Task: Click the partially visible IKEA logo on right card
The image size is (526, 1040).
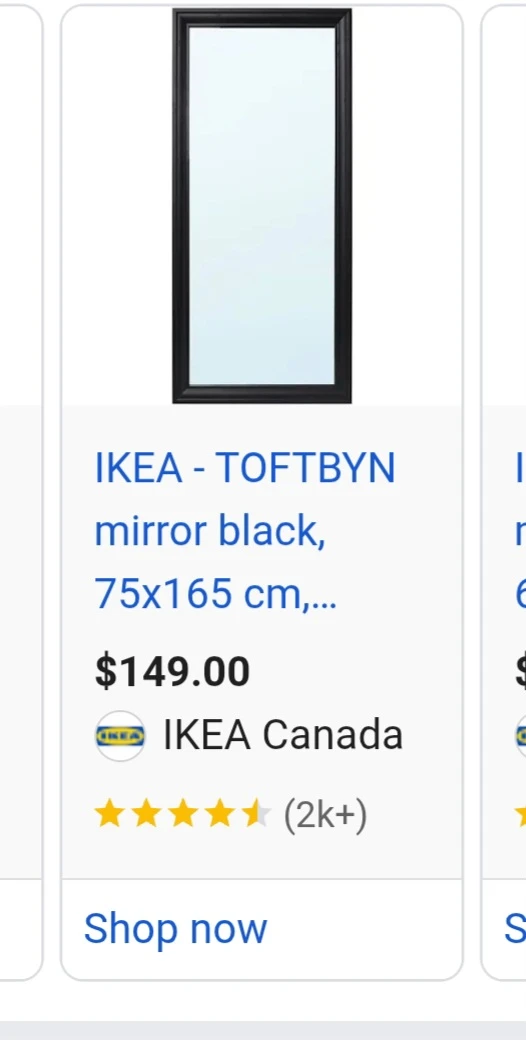Action: 521,736
